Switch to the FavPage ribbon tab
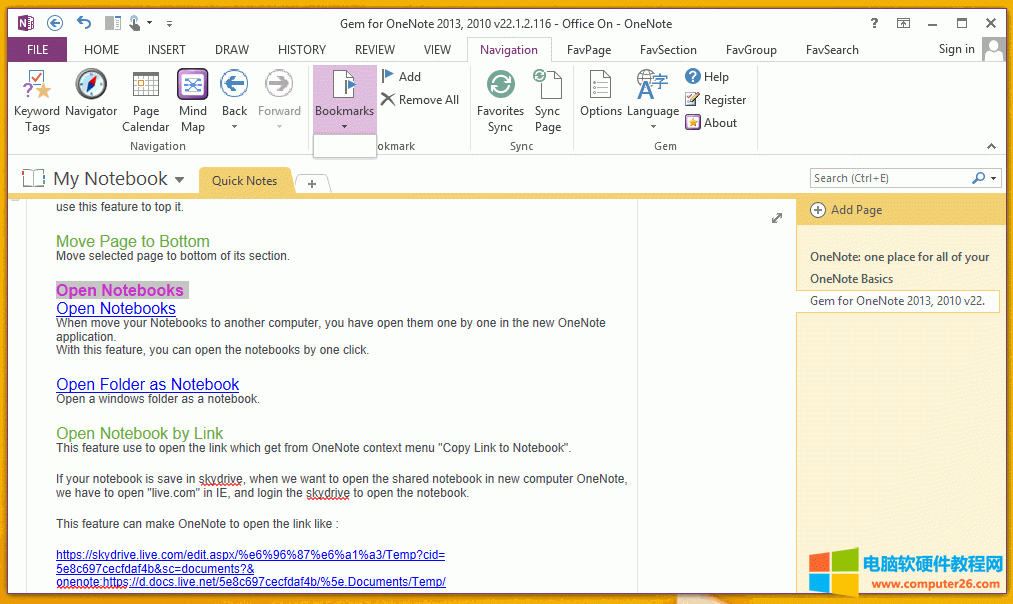Image resolution: width=1013 pixels, height=604 pixels. (588, 49)
